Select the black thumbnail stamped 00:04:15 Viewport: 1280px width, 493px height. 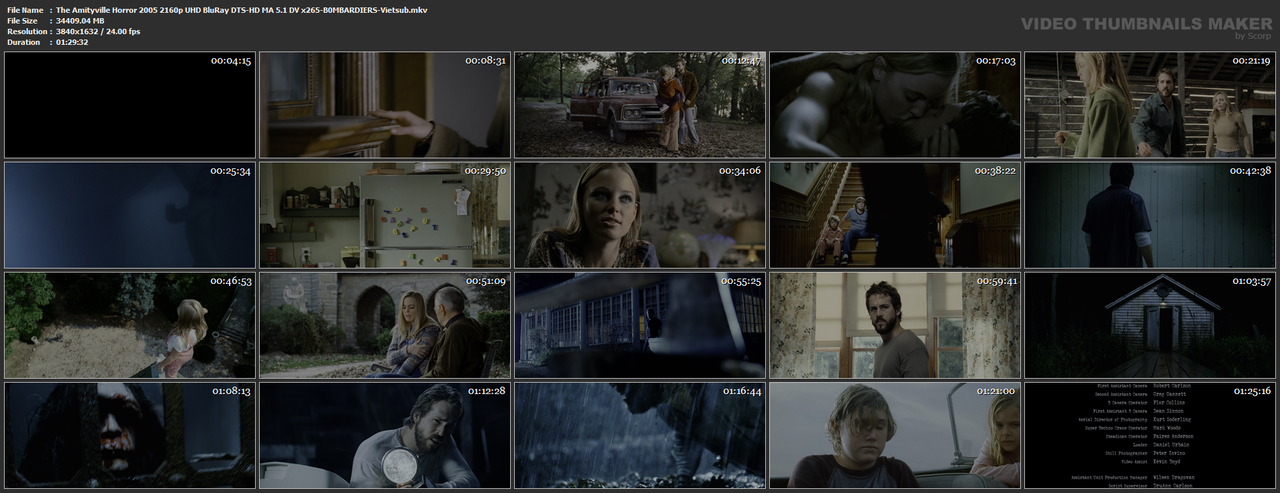[x=130, y=105]
